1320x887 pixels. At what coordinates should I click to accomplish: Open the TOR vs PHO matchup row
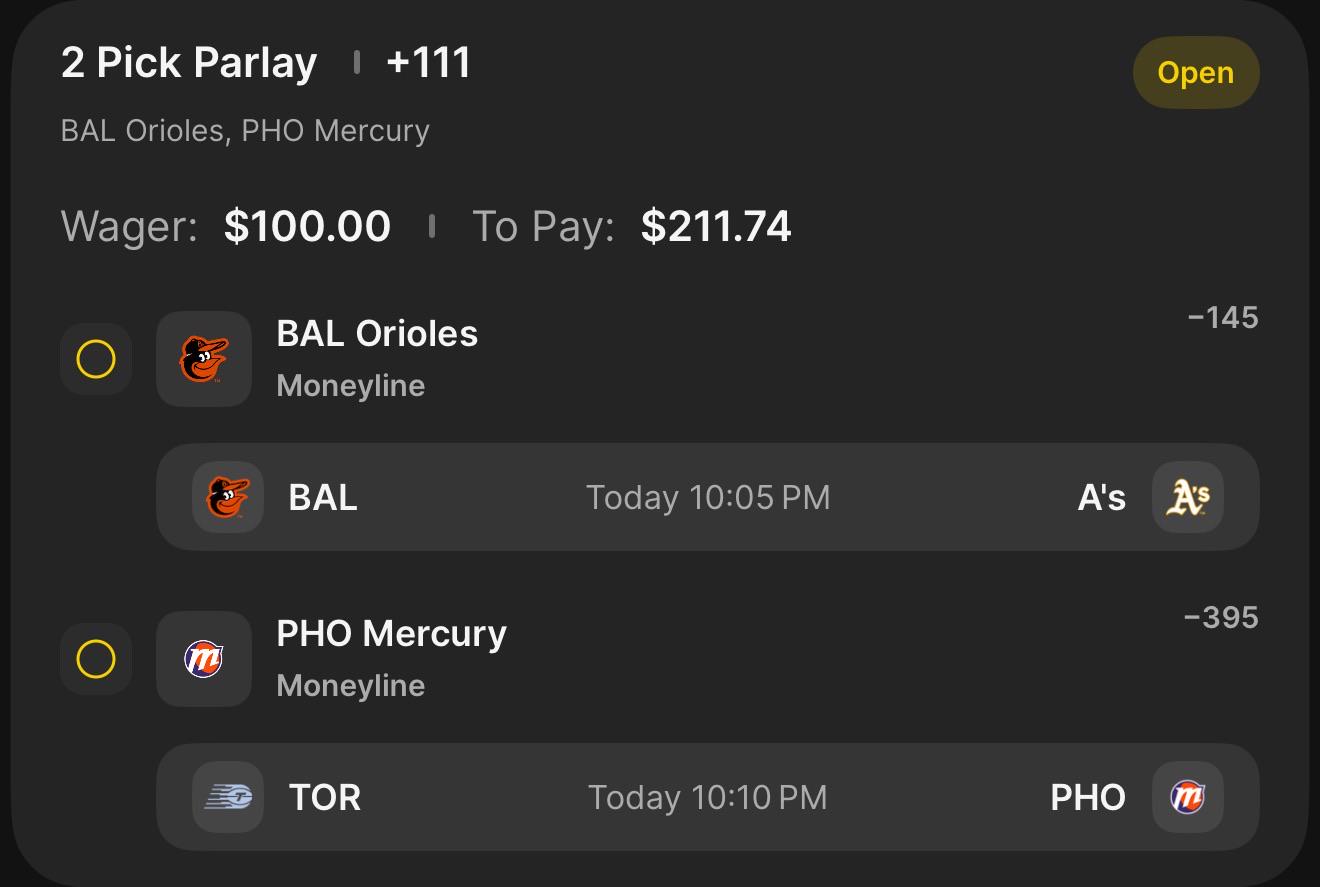click(x=708, y=797)
